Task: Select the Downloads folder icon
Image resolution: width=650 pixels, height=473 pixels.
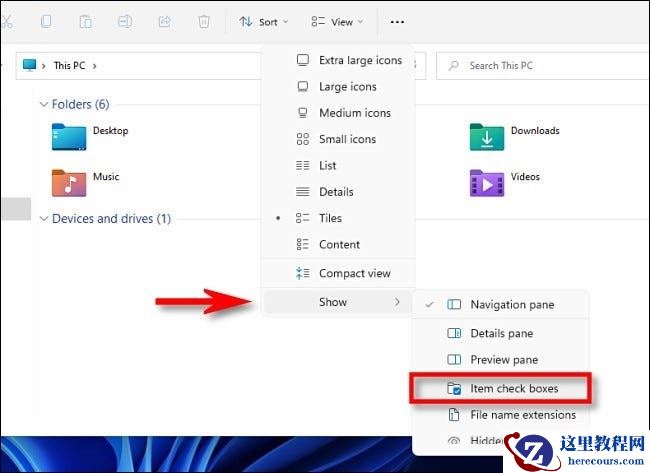Action: pyautogui.click(x=487, y=137)
